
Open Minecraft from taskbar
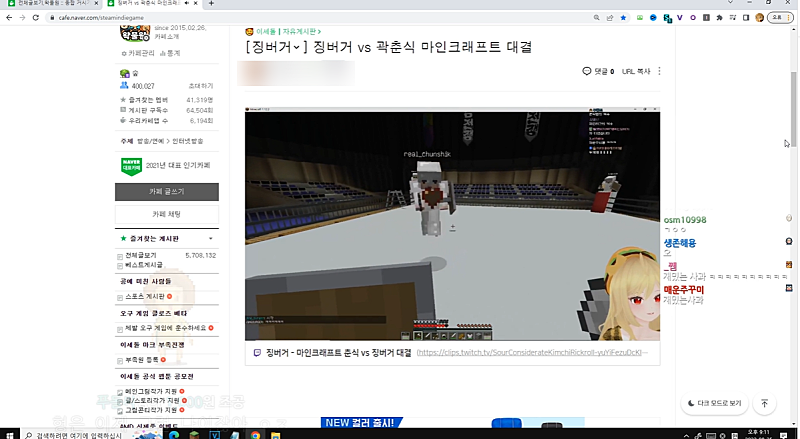pyautogui.click(x=194, y=435)
